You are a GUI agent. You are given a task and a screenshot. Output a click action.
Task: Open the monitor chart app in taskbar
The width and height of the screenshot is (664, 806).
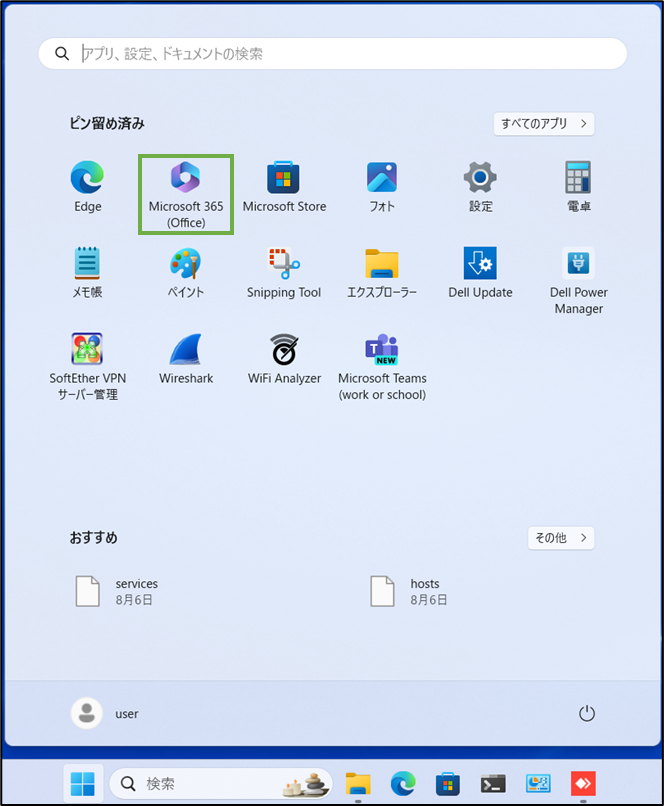[538, 783]
